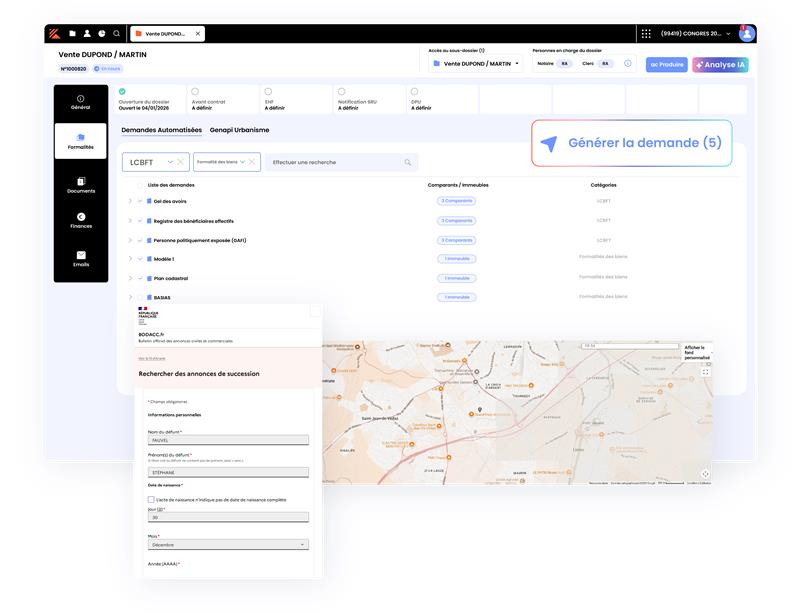Screen dimensions: 800x613
Task: Open Emails in the sidebar
Action: pyautogui.click(x=81, y=259)
